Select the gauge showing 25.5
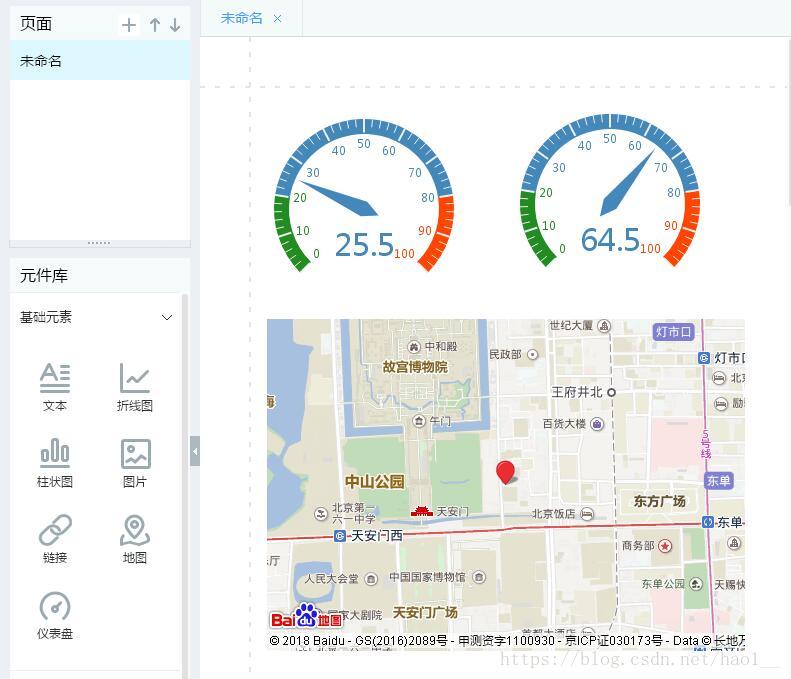This screenshot has height=679, width=791. coord(364,196)
